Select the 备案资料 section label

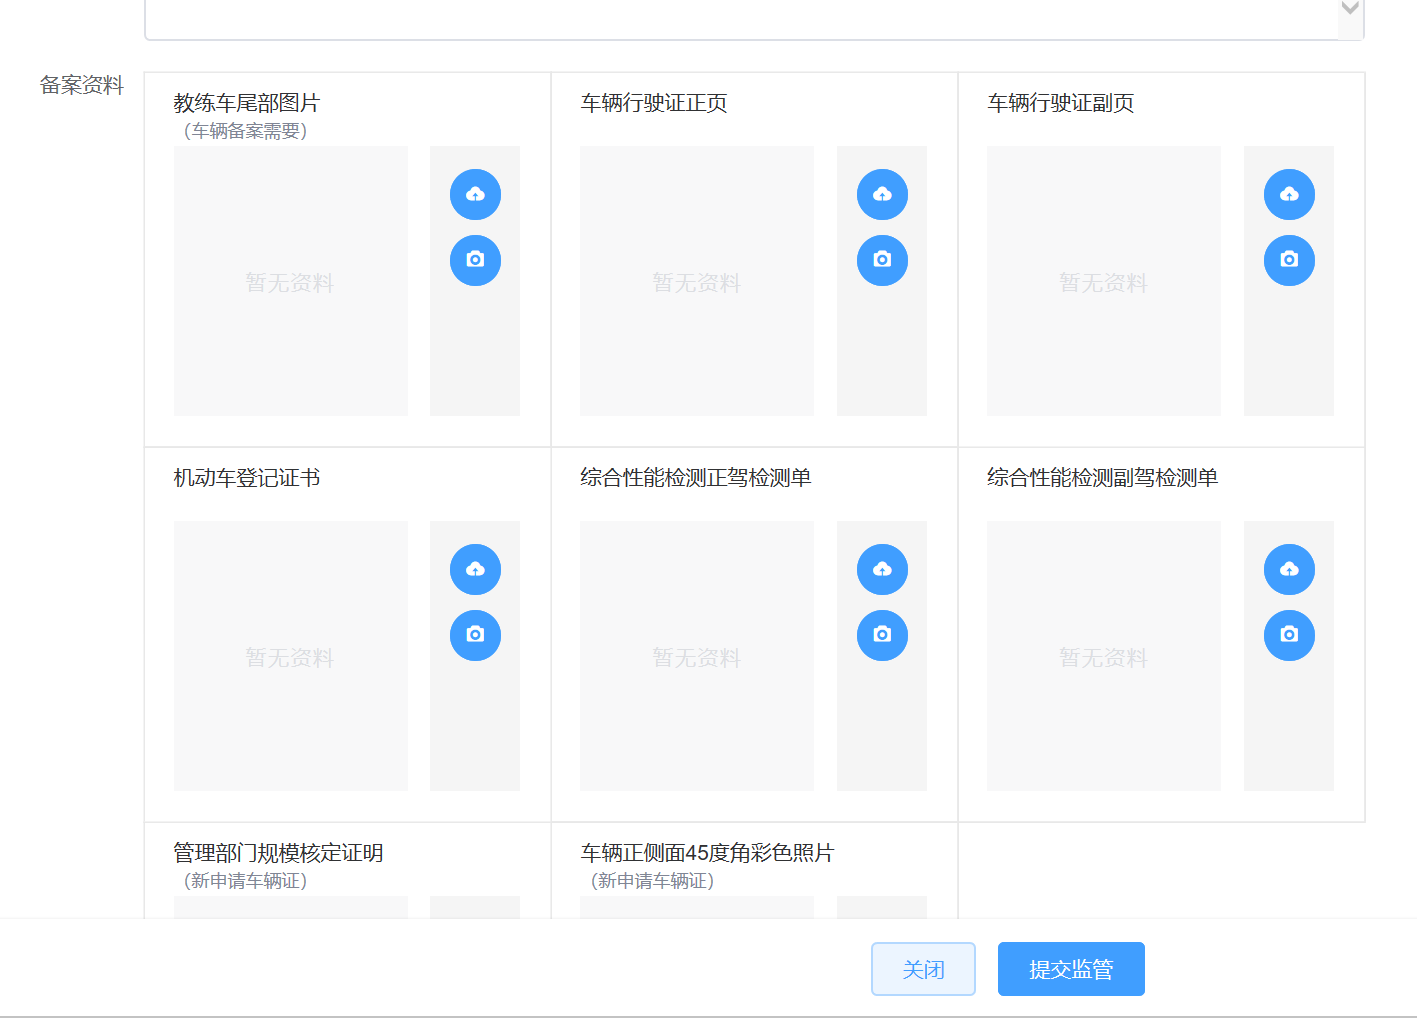(80, 85)
